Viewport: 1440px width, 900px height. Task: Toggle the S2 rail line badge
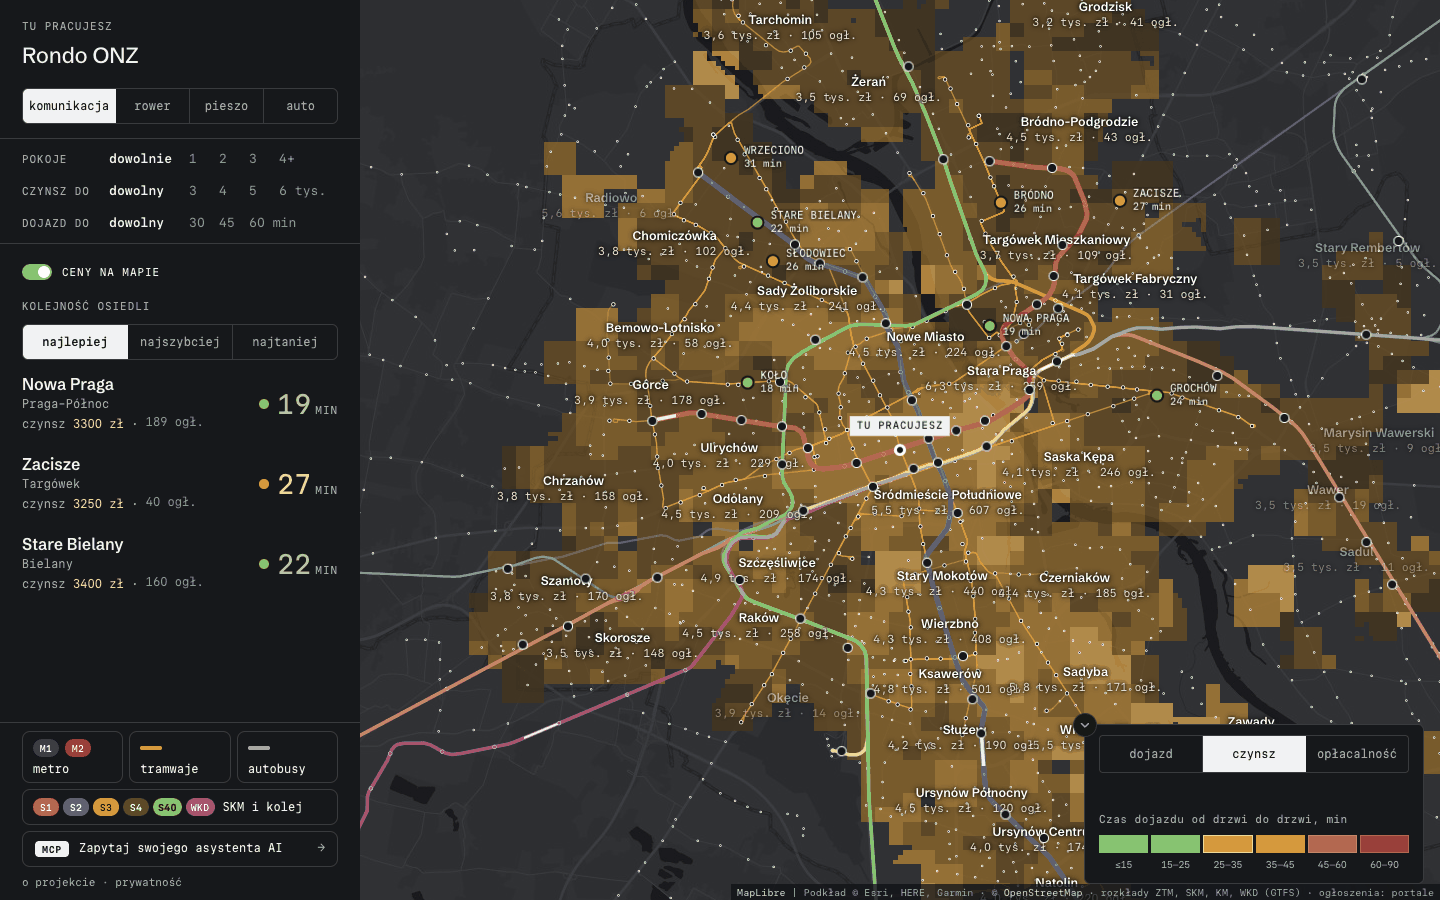pyautogui.click(x=76, y=807)
